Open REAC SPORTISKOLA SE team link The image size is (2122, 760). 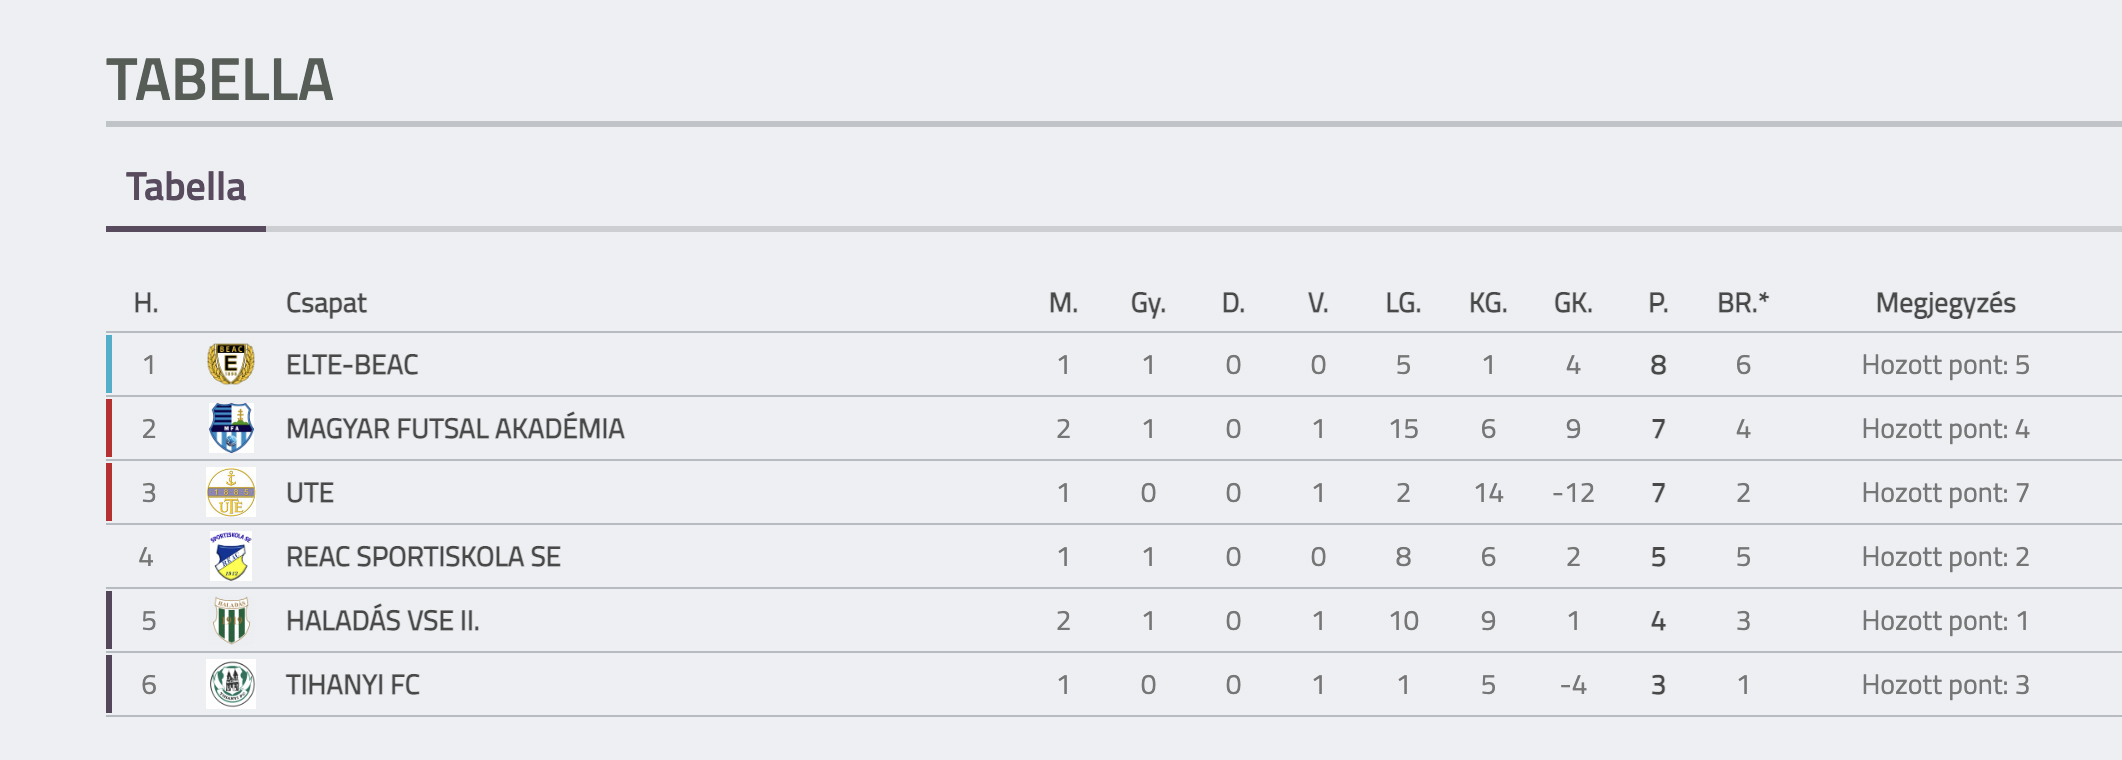[x=423, y=557]
